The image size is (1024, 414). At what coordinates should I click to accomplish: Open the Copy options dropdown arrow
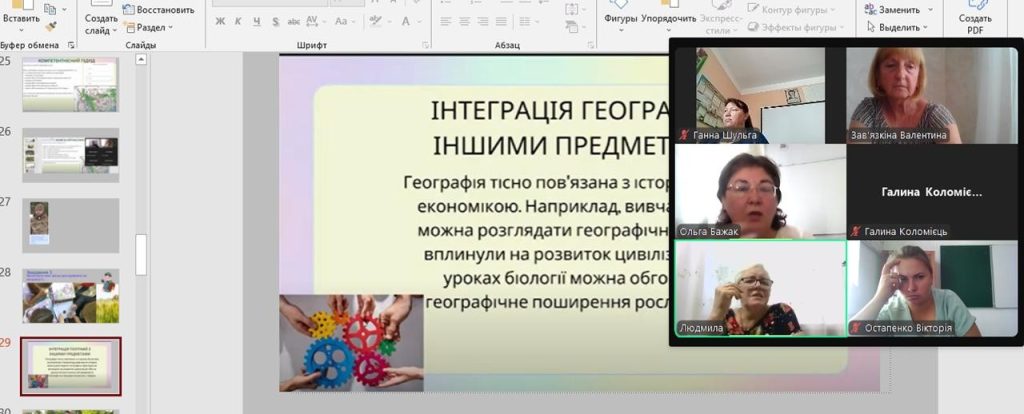[x=64, y=9]
